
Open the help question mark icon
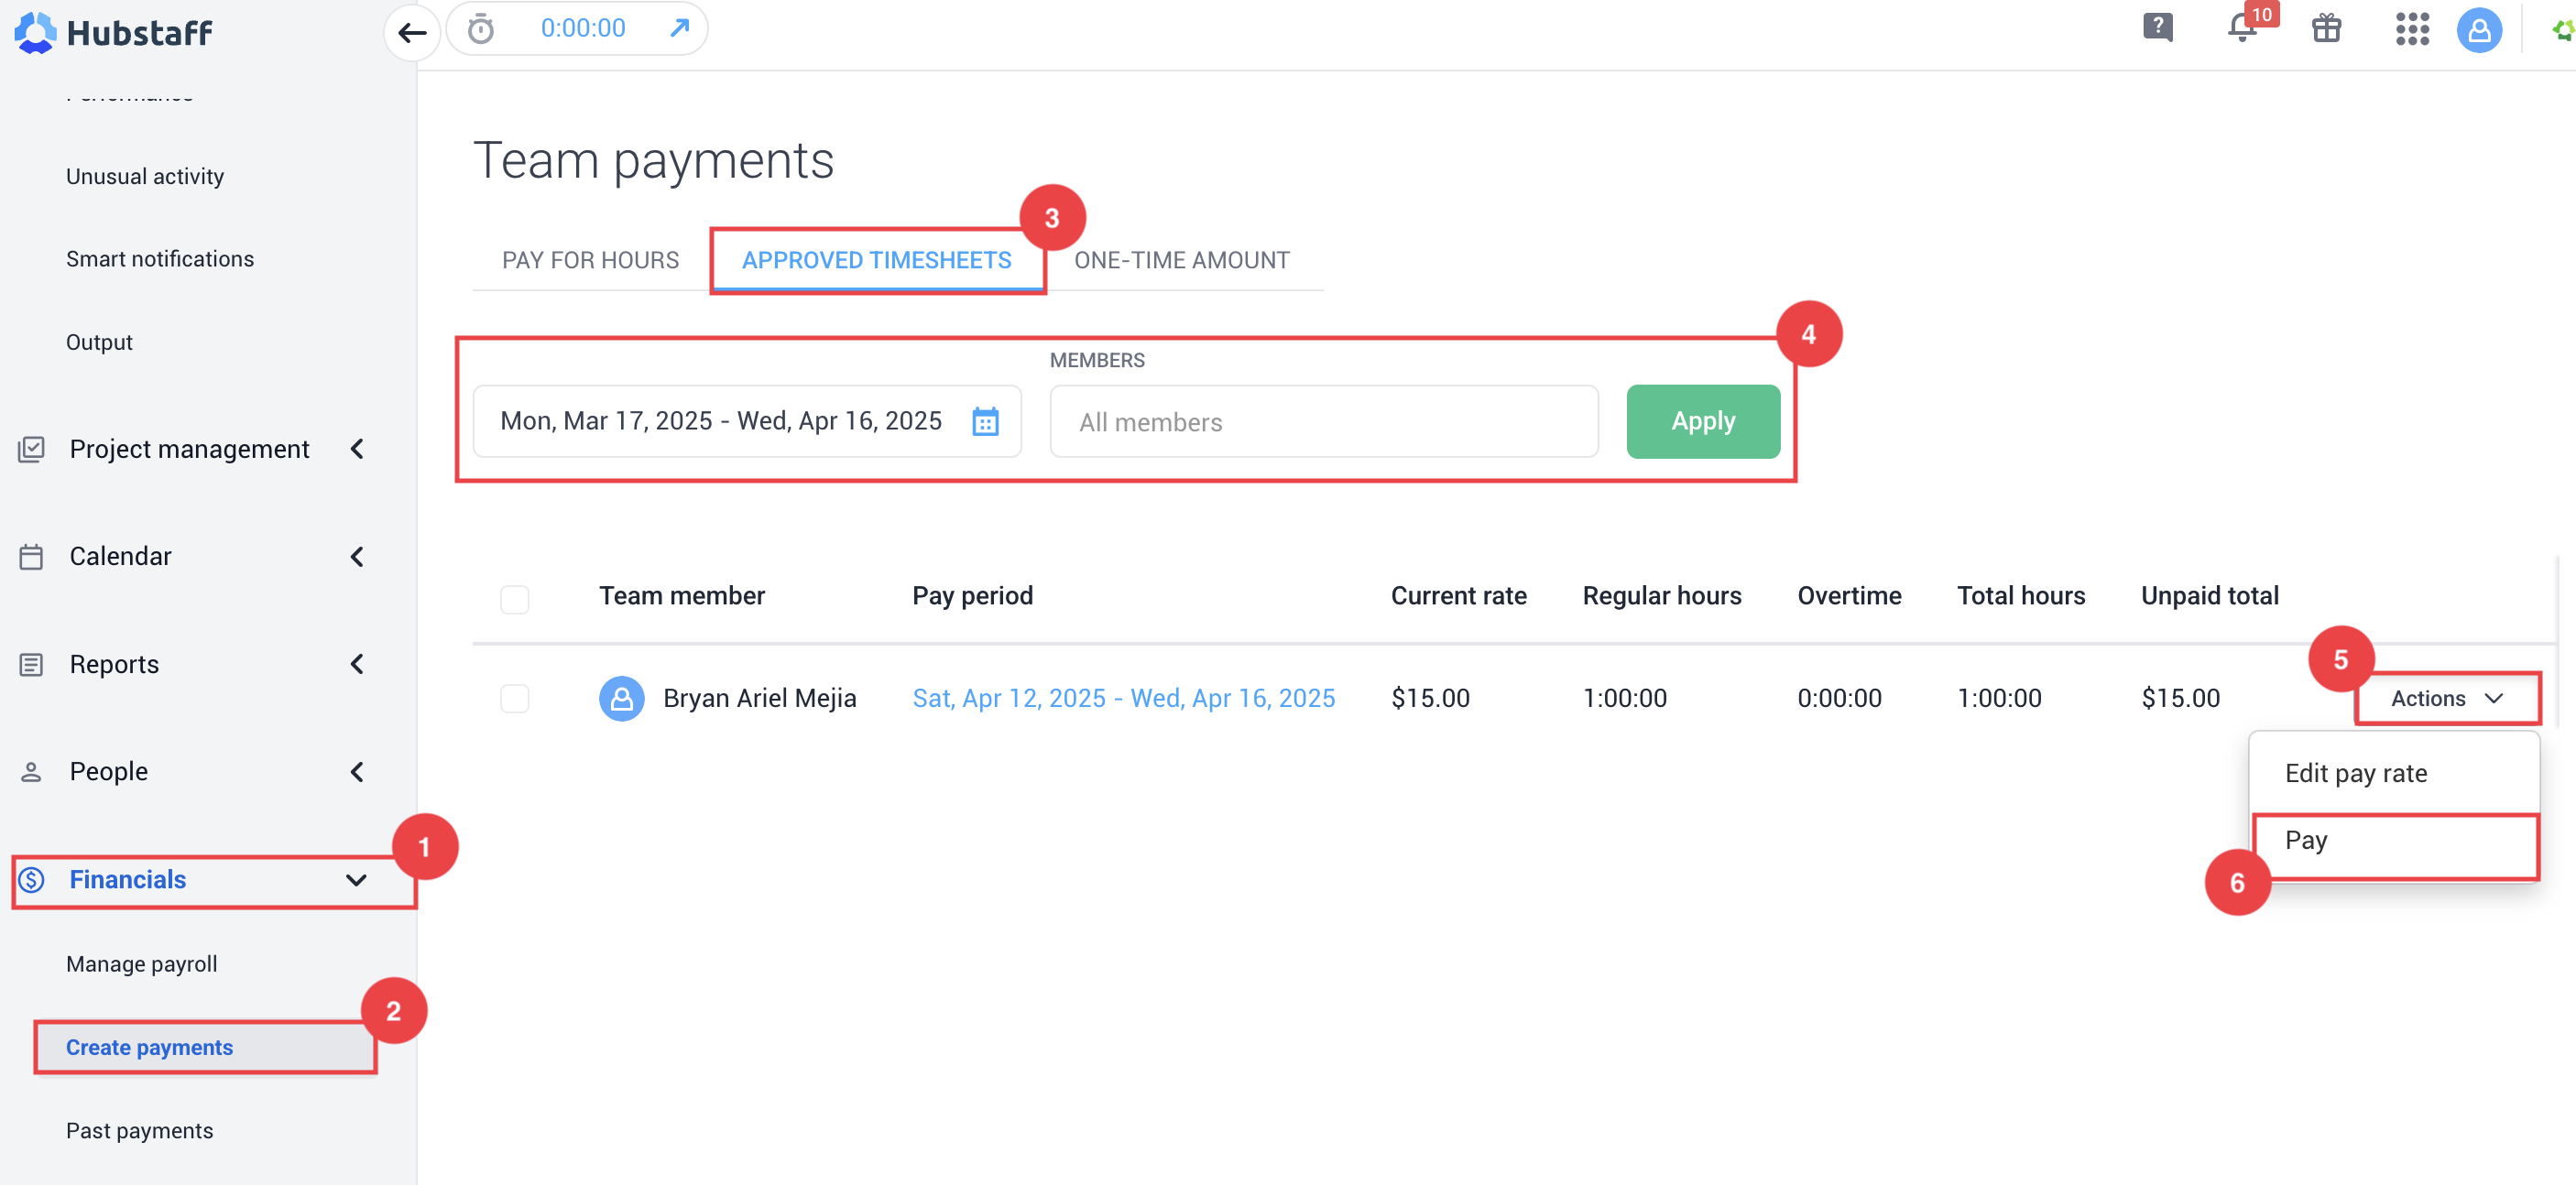point(2157,27)
